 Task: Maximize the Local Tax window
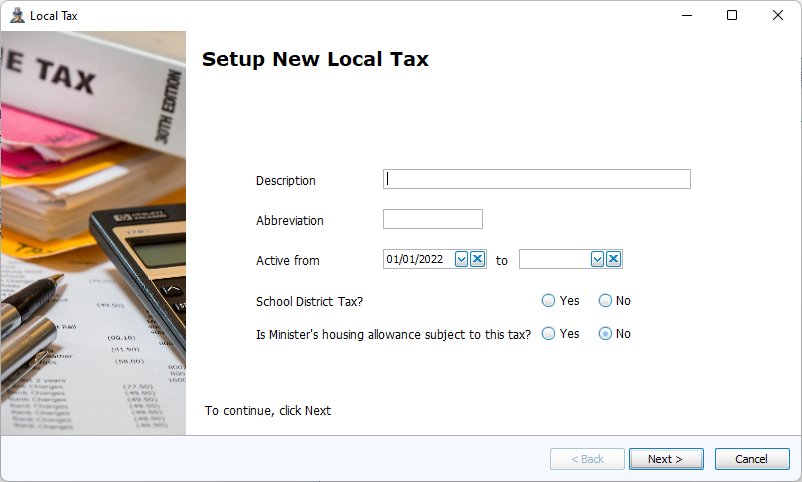732,15
